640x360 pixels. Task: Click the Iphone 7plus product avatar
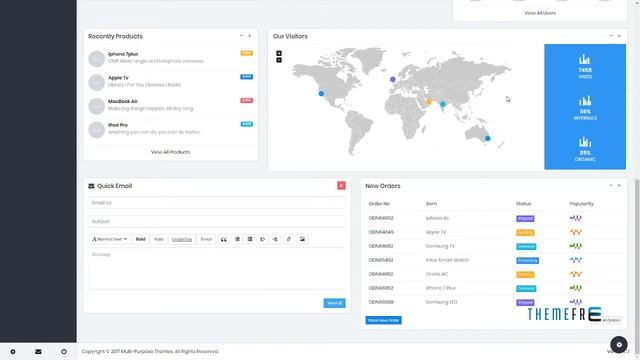(97, 59)
